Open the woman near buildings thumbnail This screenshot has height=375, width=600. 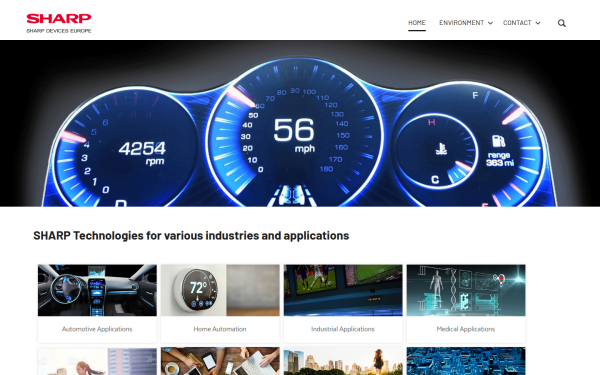[97, 361]
